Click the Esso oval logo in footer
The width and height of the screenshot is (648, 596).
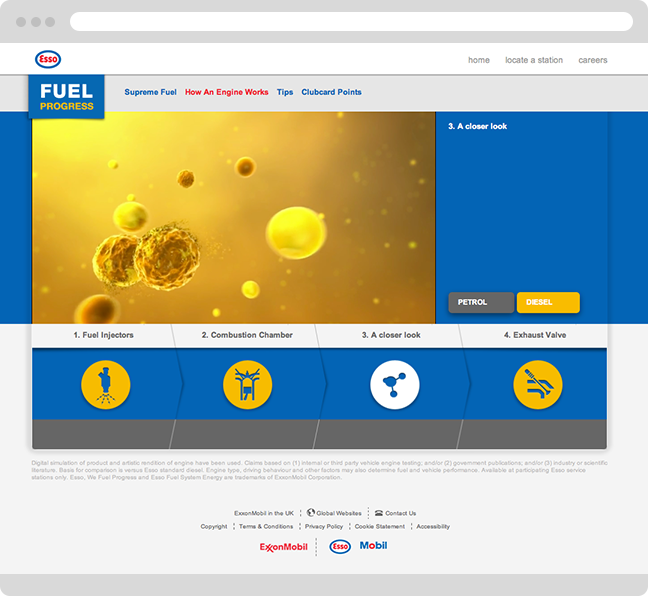340,546
